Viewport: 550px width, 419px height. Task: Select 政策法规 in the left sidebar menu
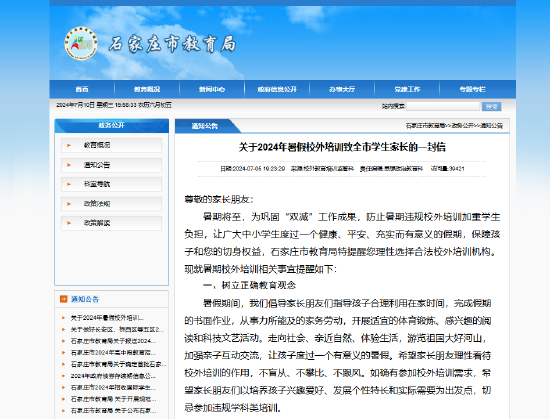tap(112, 204)
